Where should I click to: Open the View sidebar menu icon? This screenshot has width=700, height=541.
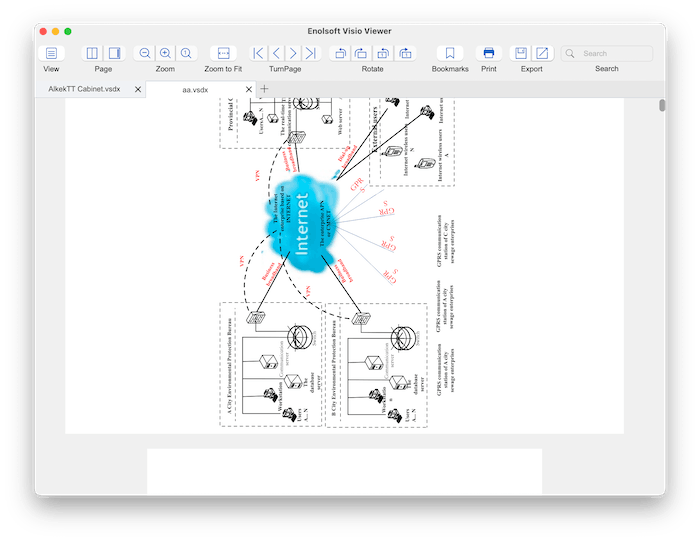click(51, 53)
